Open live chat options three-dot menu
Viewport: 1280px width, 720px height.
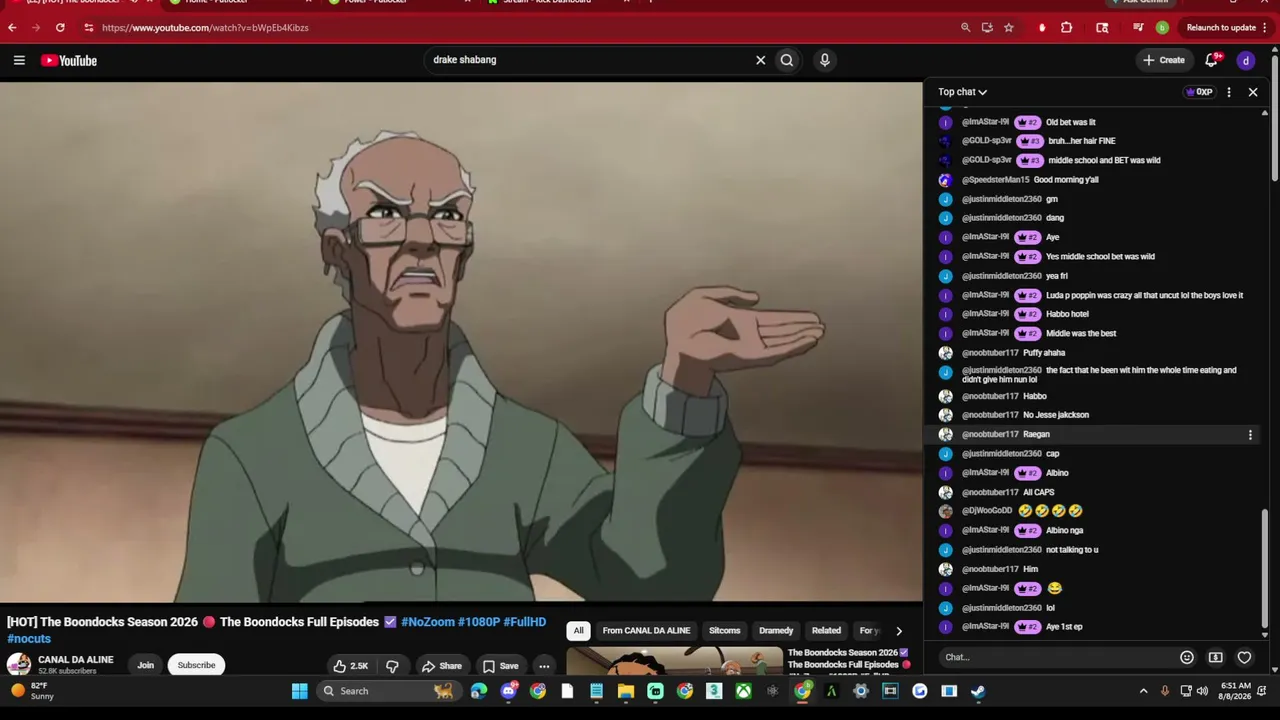[1229, 92]
